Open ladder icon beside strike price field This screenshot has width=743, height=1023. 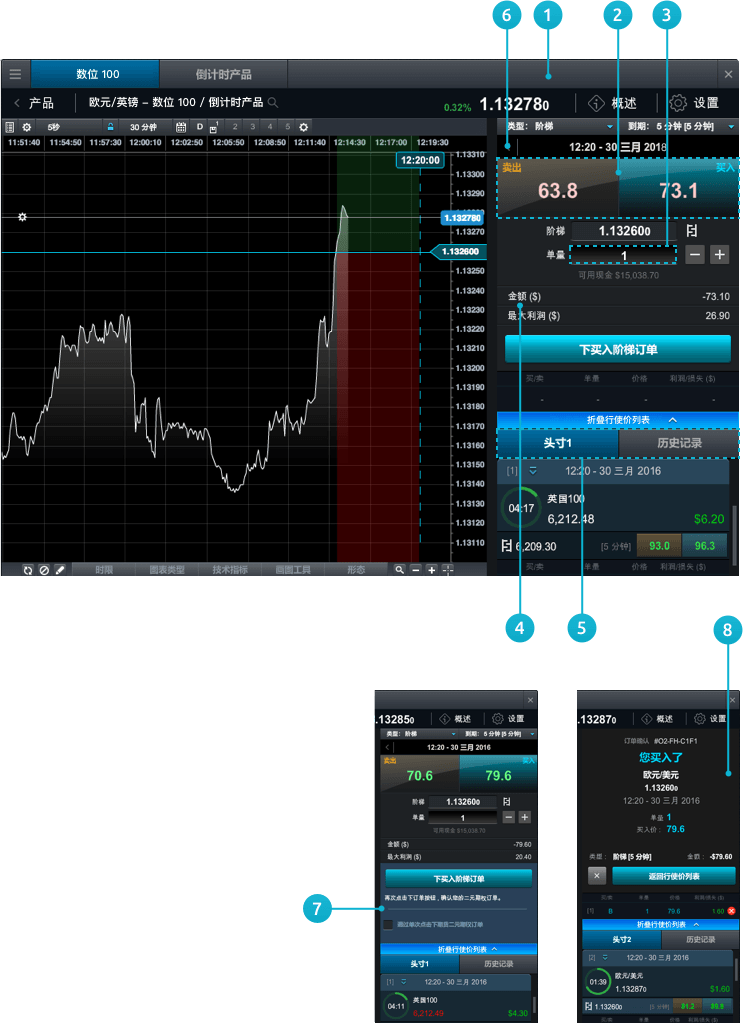coord(692,230)
